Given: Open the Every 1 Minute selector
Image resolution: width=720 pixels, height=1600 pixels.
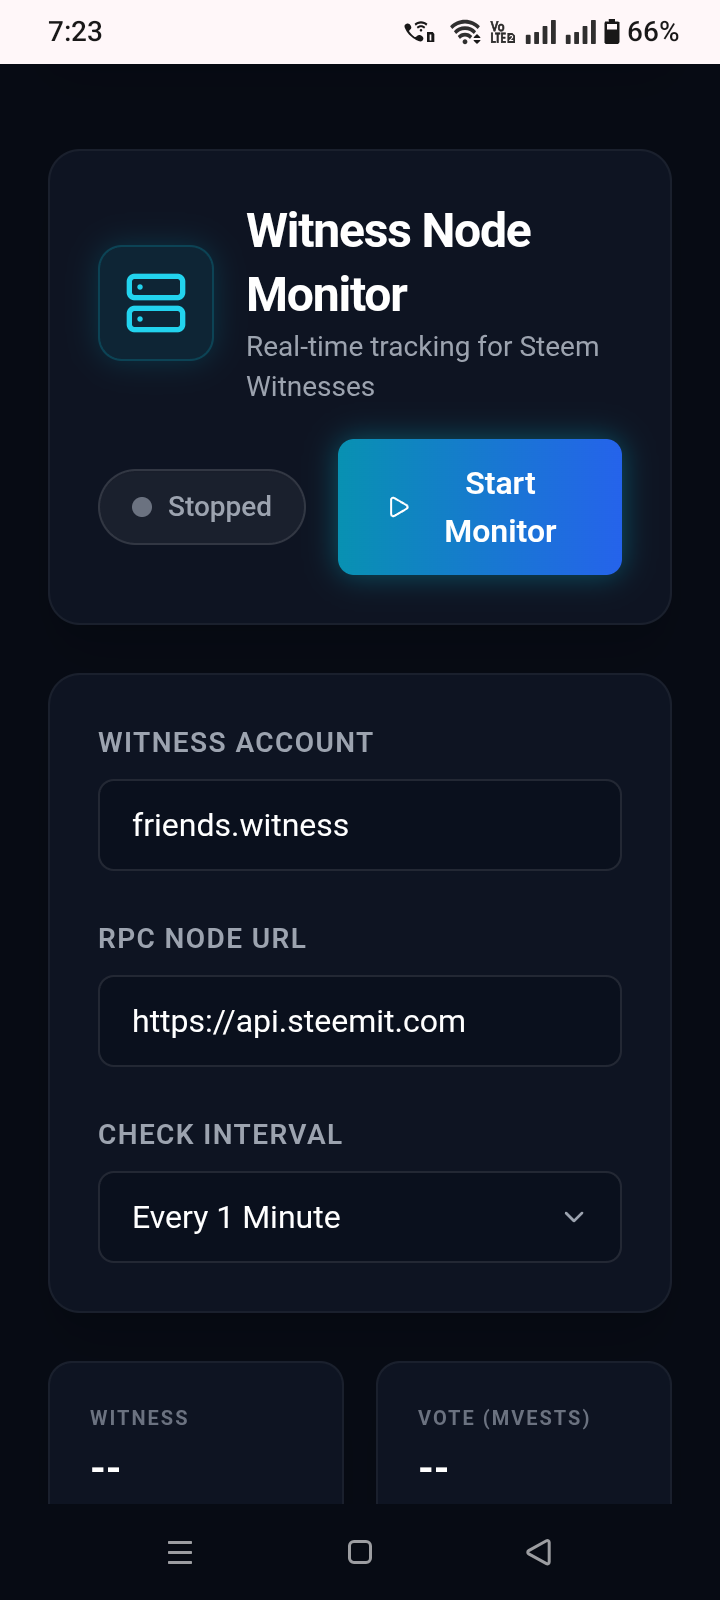Looking at the screenshot, I should click(360, 1217).
